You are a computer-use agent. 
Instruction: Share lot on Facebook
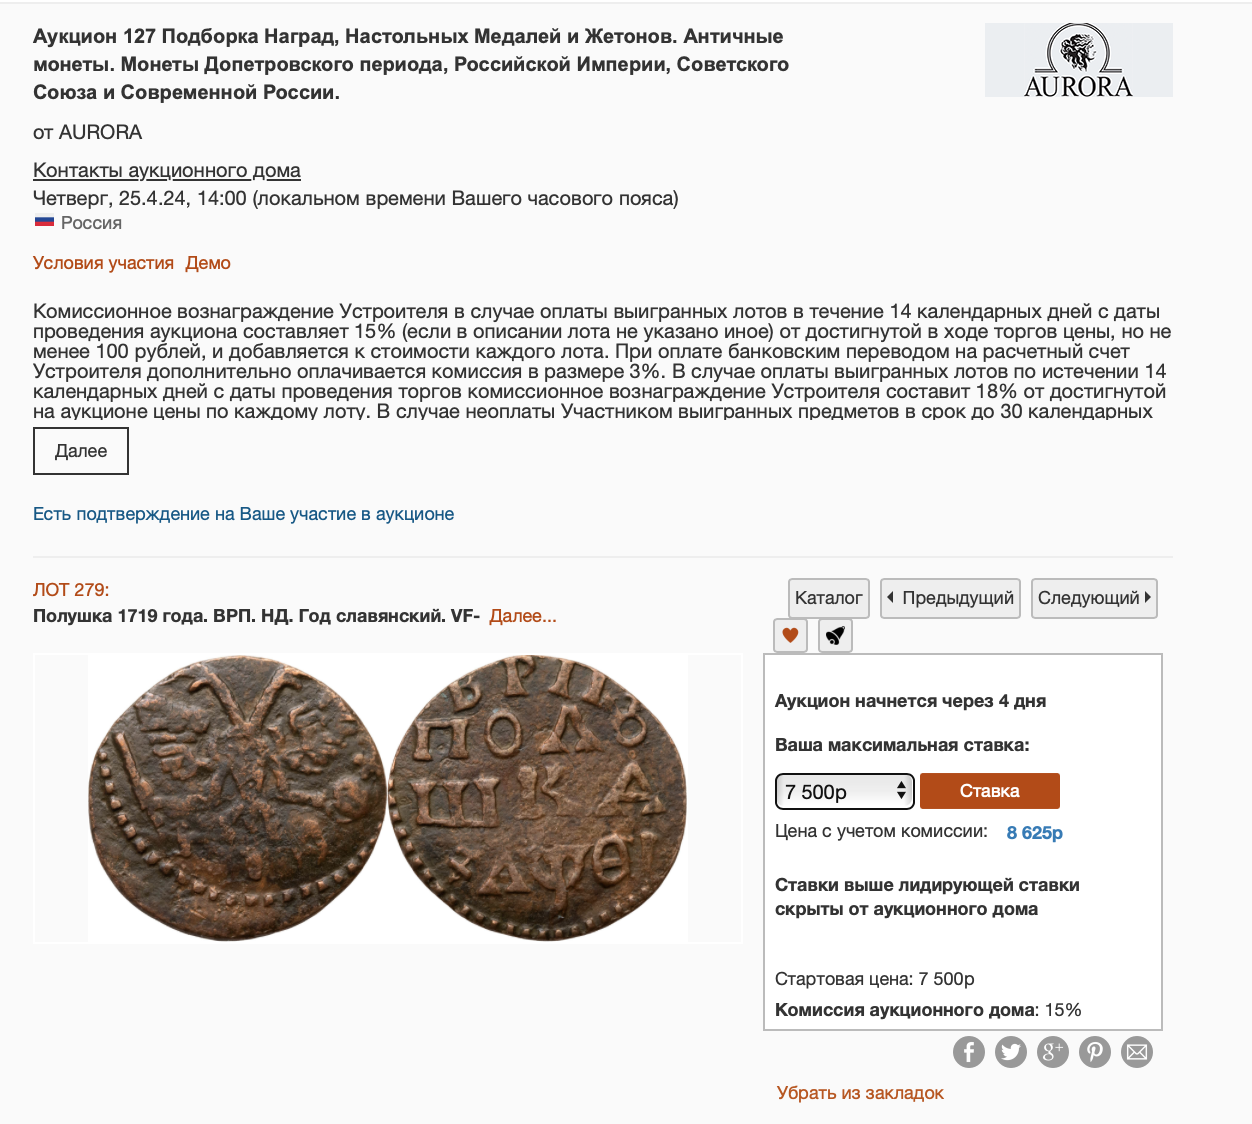tap(968, 1051)
